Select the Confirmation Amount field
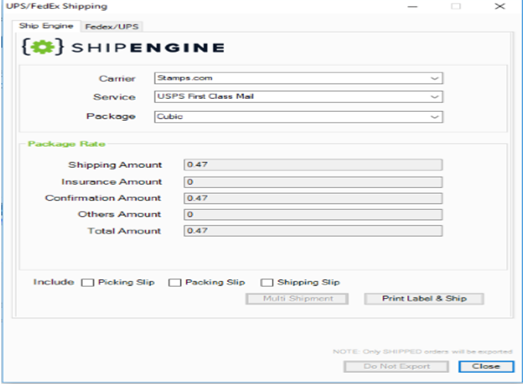 tap(313, 198)
